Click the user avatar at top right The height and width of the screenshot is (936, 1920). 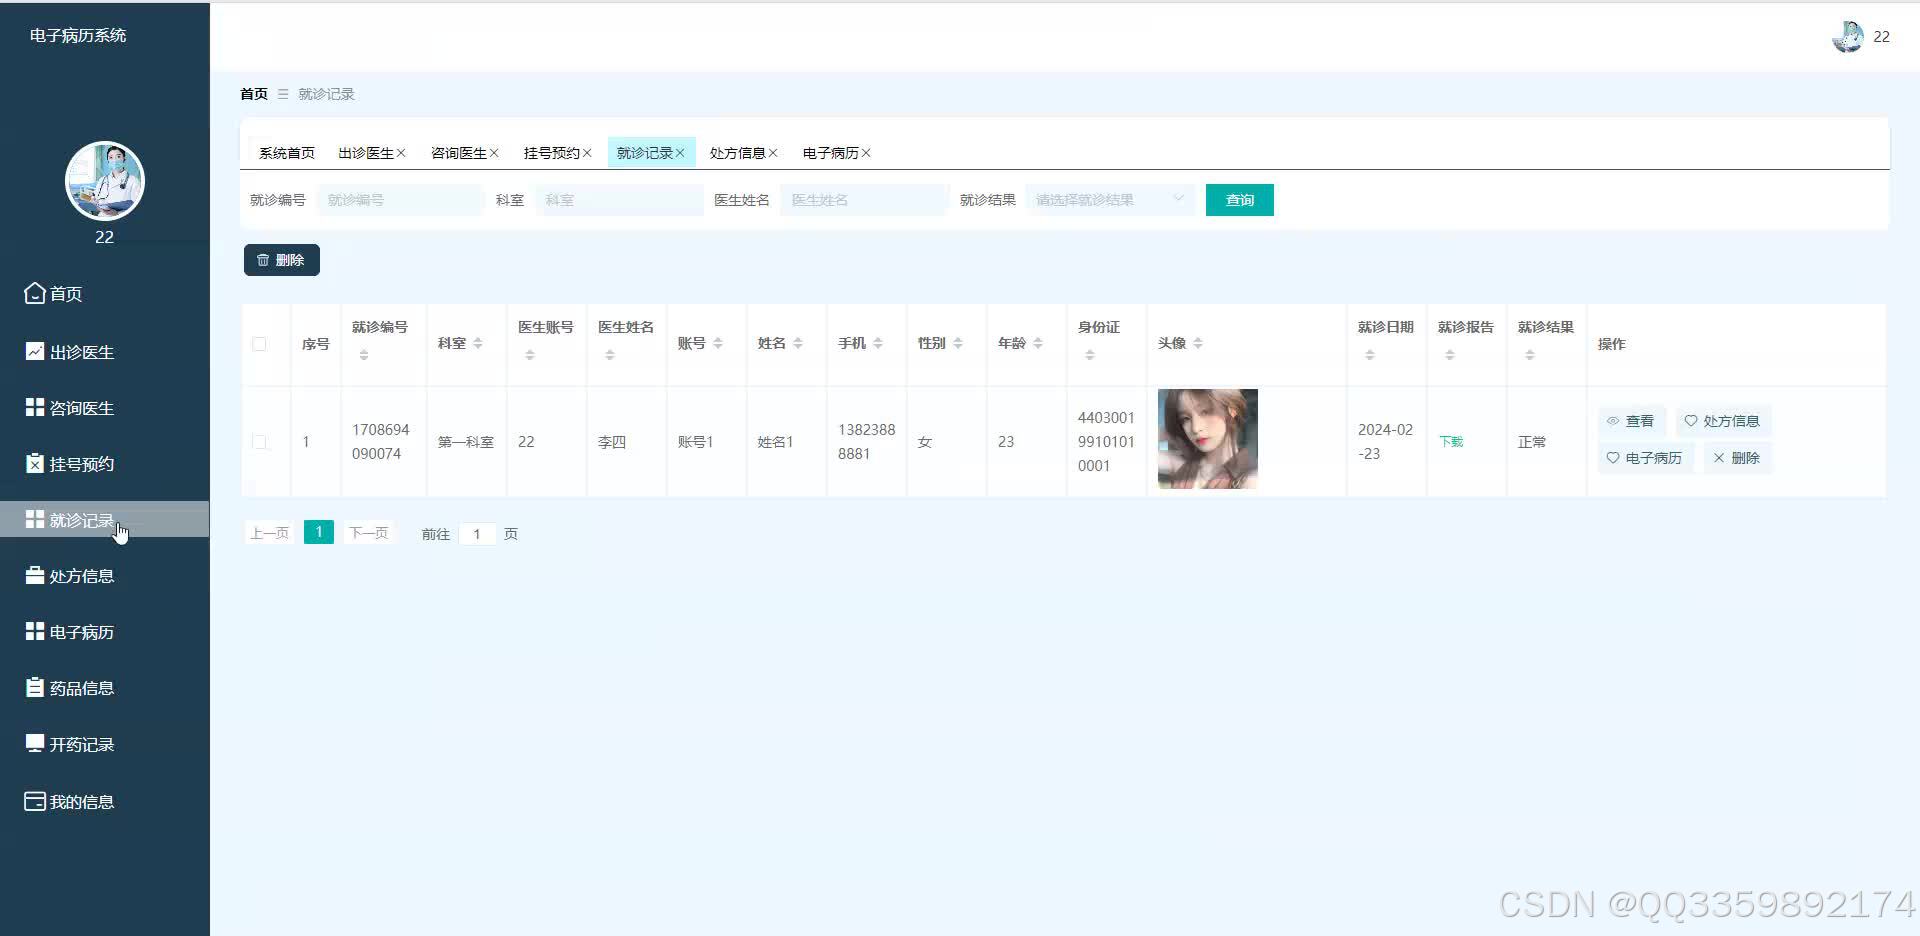[x=1848, y=37]
